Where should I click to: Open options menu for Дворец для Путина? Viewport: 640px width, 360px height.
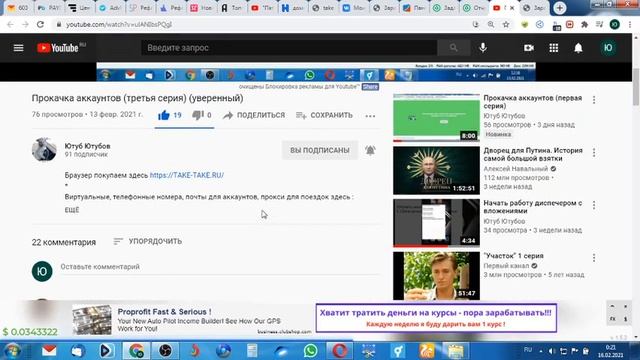tap(594, 153)
